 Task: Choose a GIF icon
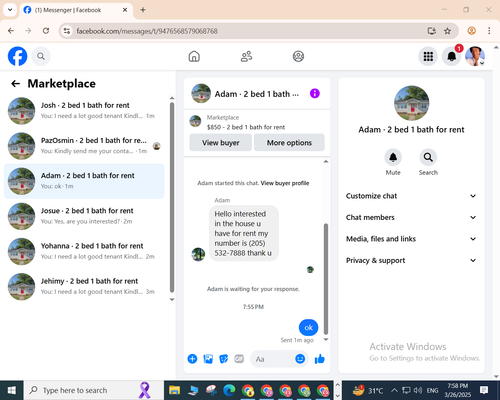[239, 359]
